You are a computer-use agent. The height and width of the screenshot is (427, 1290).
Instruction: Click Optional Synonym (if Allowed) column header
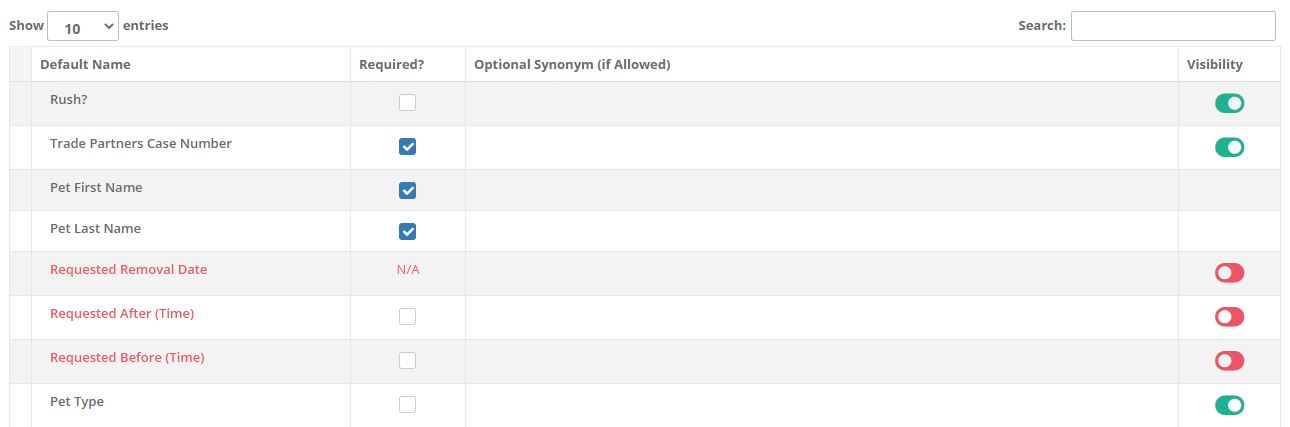pyautogui.click(x=572, y=65)
